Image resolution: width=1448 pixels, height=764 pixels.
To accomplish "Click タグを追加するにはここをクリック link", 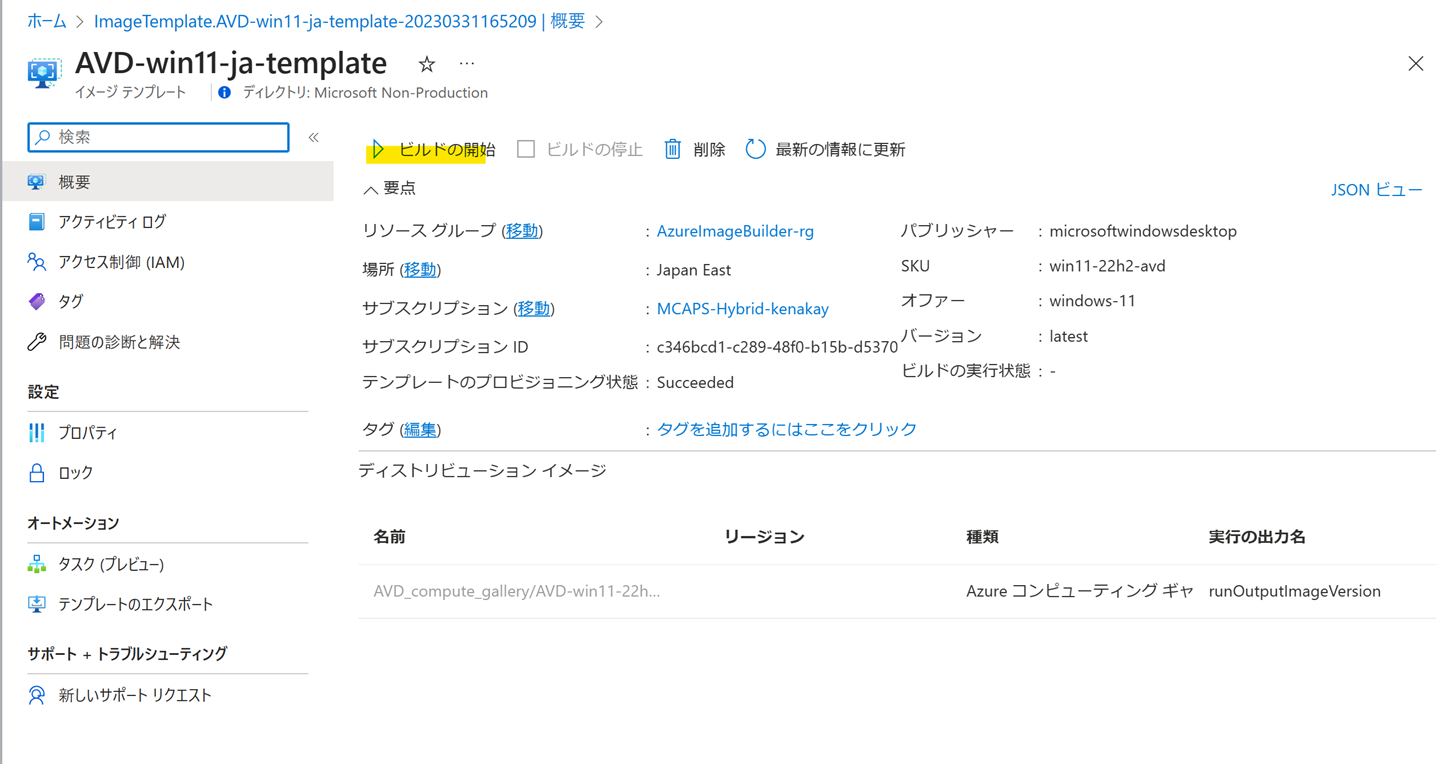I will coord(786,429).
